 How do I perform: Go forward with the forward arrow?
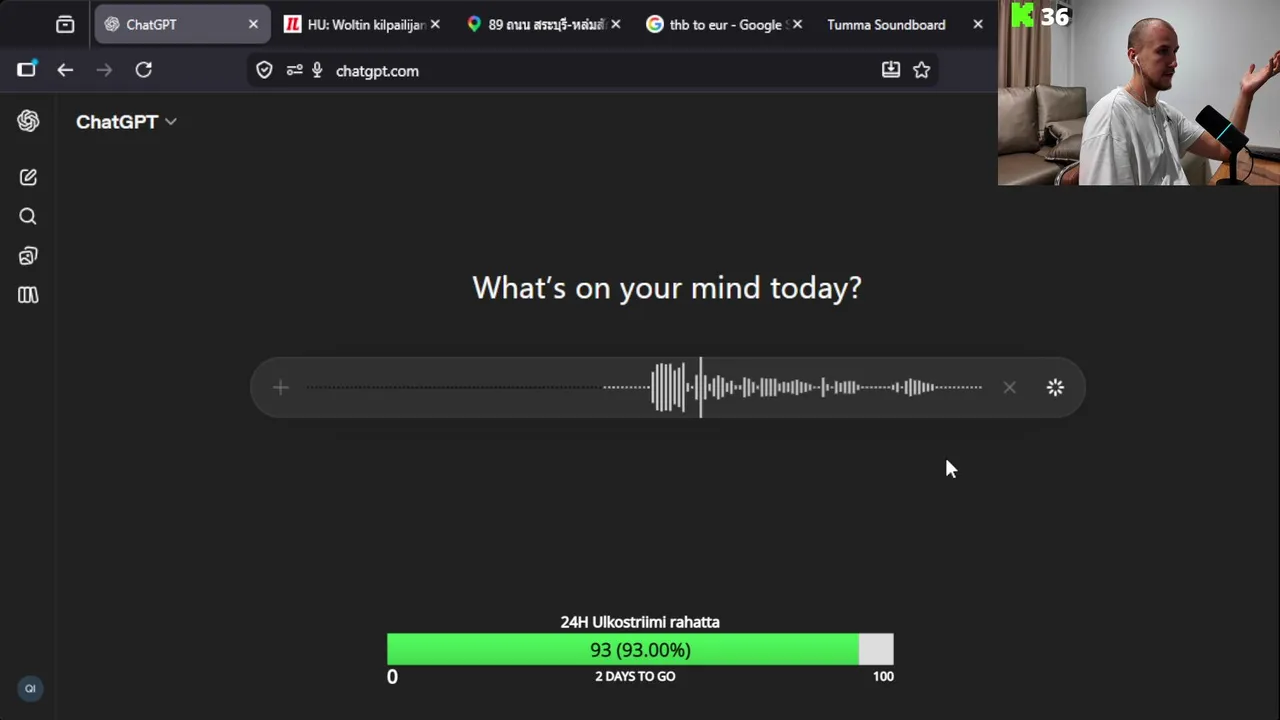click(x=104, y=69)
